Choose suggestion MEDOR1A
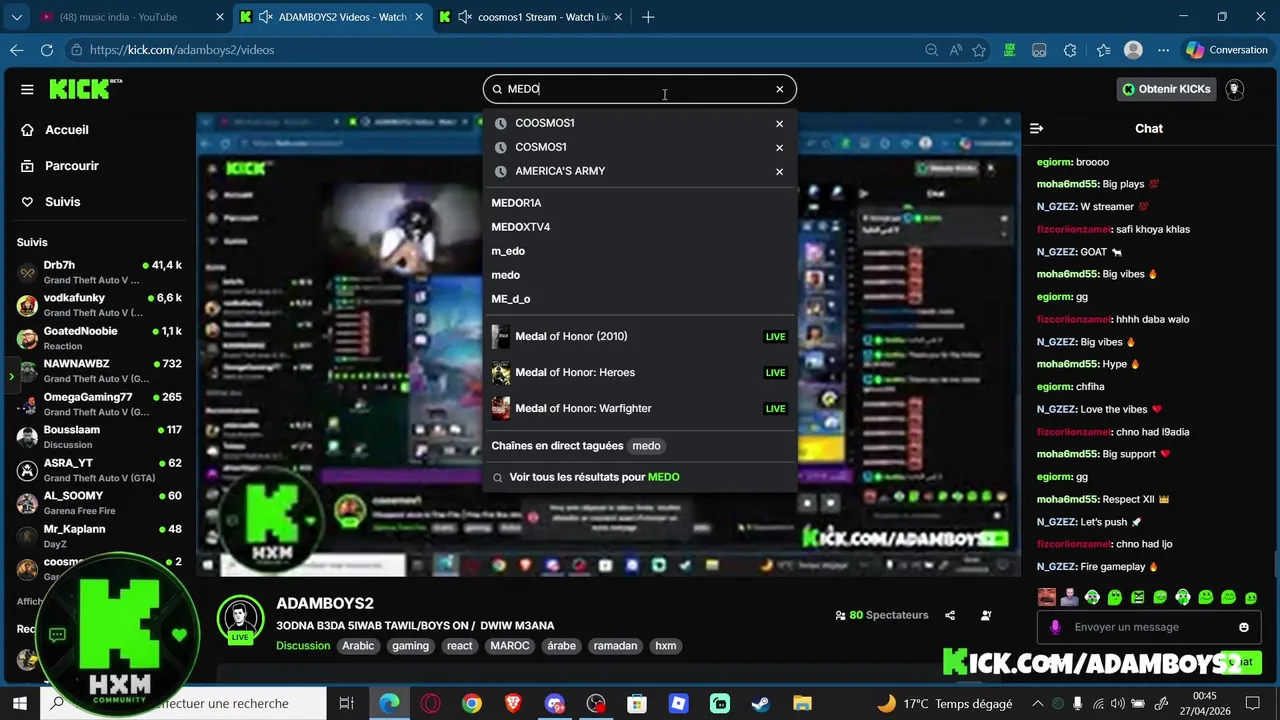 pos(516,203)
